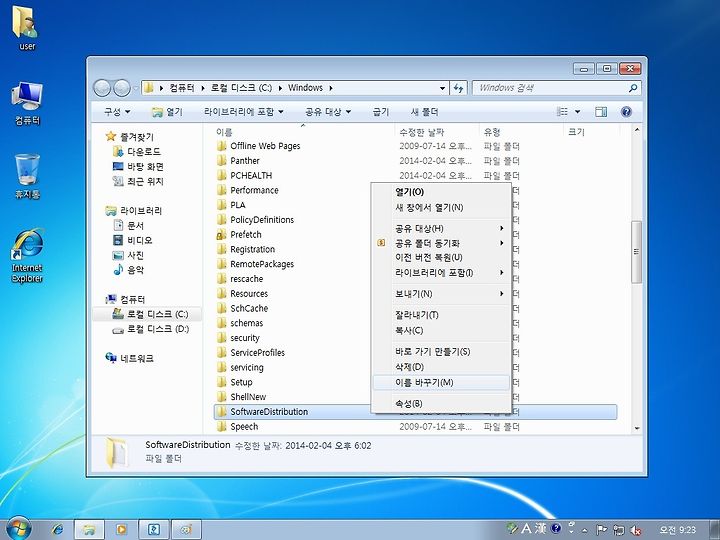Choose 새 창에서 열기(N) from context menu
720x540 pixels.
click(442, 207)
